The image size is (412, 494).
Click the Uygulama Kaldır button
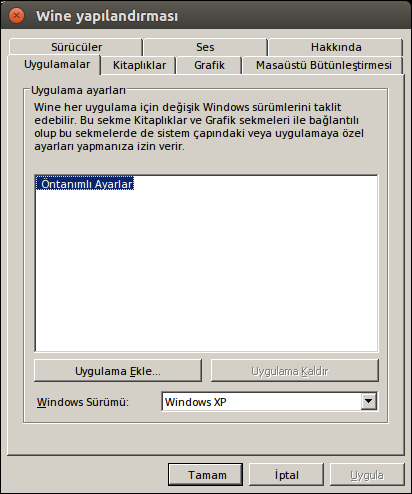click(295, 371)
